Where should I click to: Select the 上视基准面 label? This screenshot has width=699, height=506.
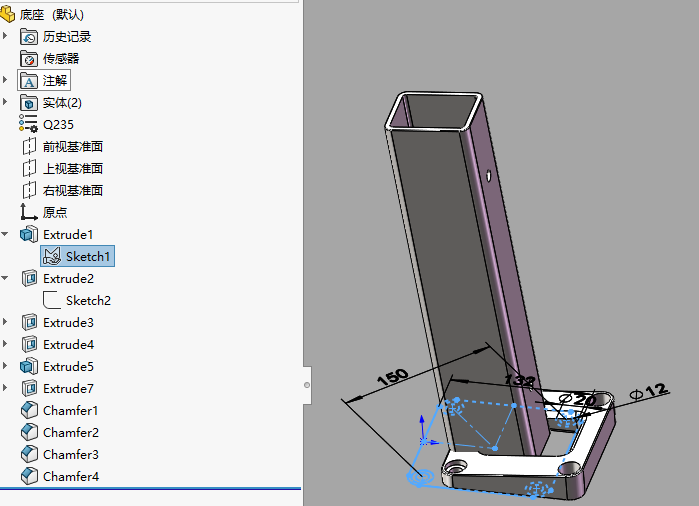point(73,168)
